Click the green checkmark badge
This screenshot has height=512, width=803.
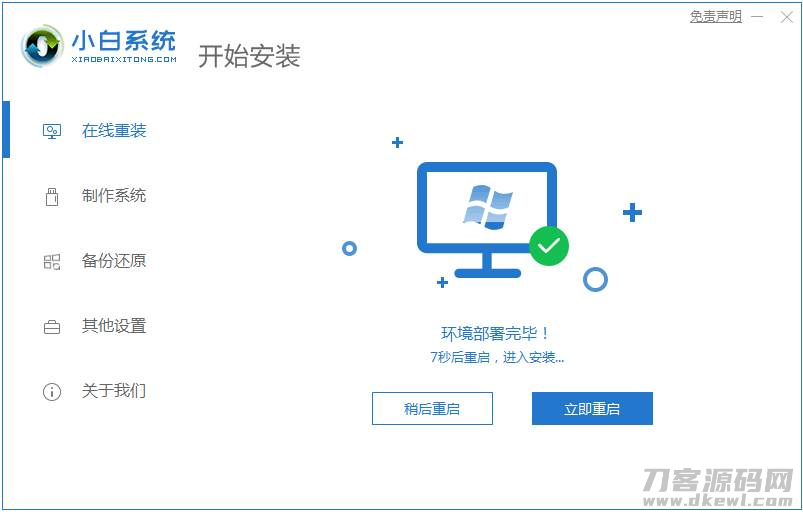(x=549, y=246)
